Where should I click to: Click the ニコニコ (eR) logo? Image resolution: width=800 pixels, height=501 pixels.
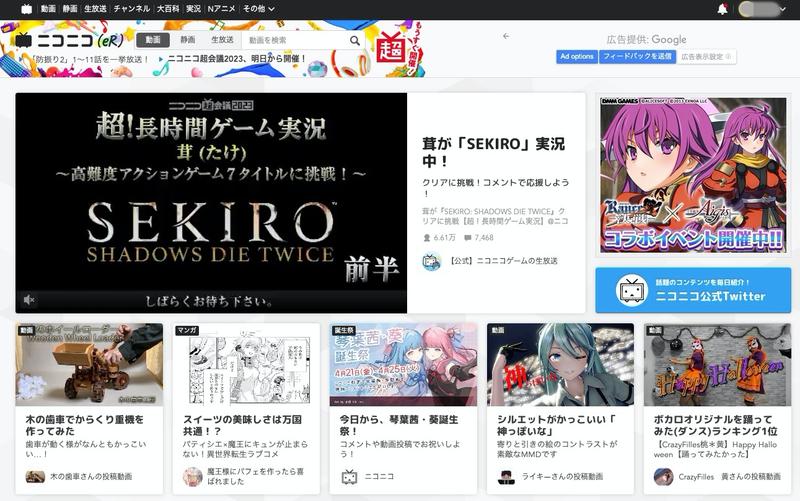click(69, 40)
